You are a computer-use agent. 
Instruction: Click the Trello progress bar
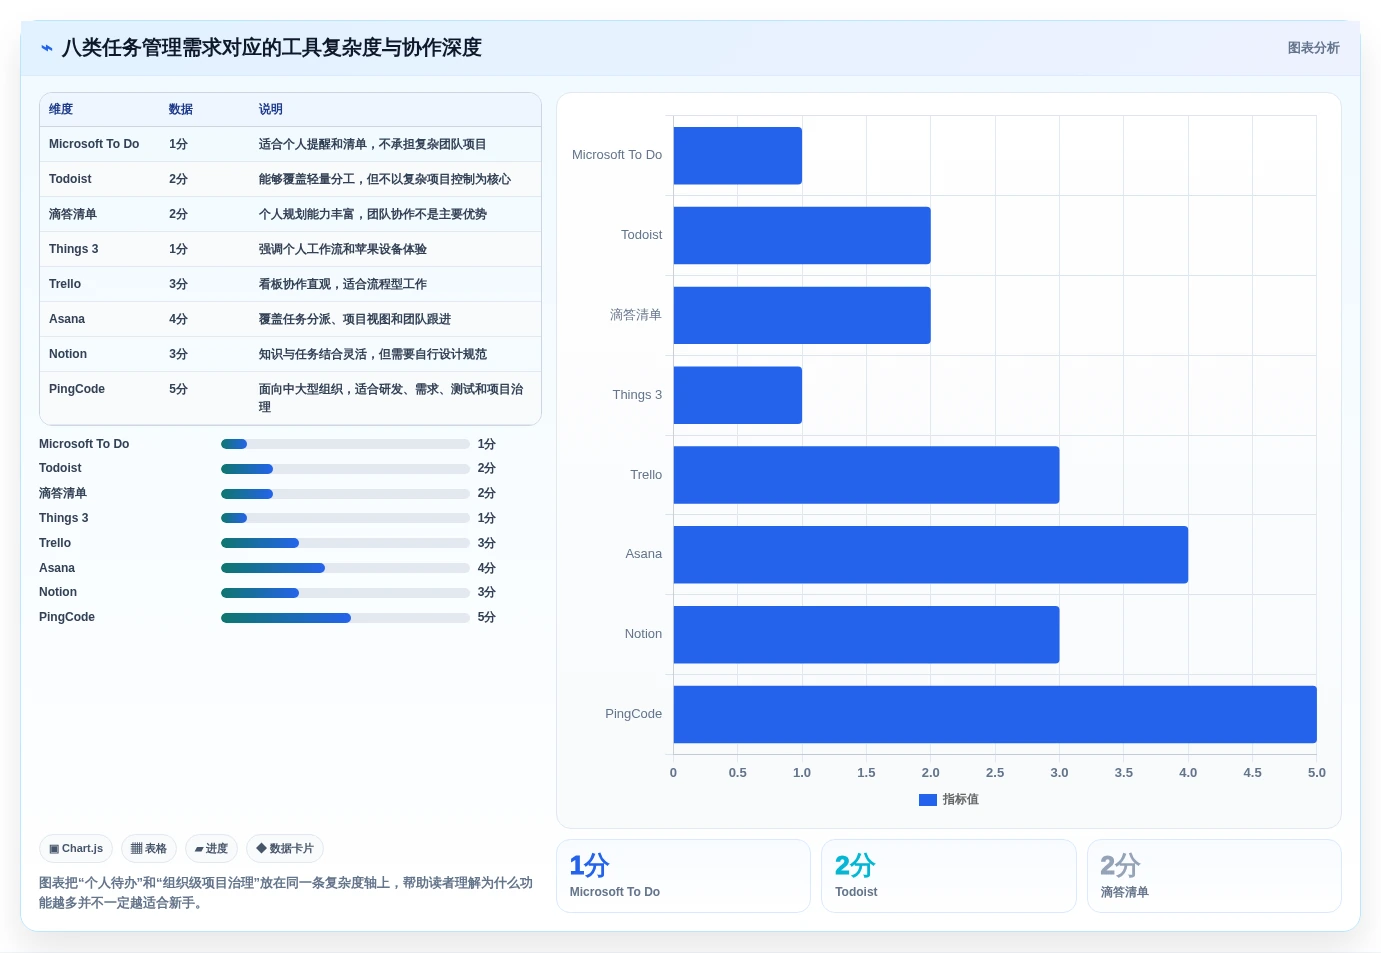[x=345, y=543]
